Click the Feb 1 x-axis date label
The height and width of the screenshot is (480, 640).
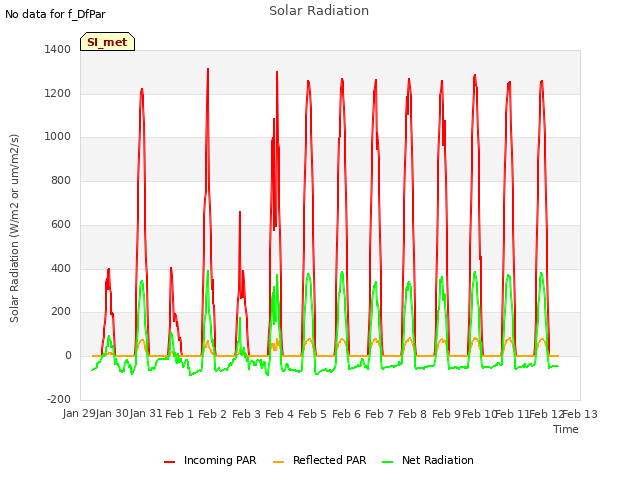click(x=179, y=414)
